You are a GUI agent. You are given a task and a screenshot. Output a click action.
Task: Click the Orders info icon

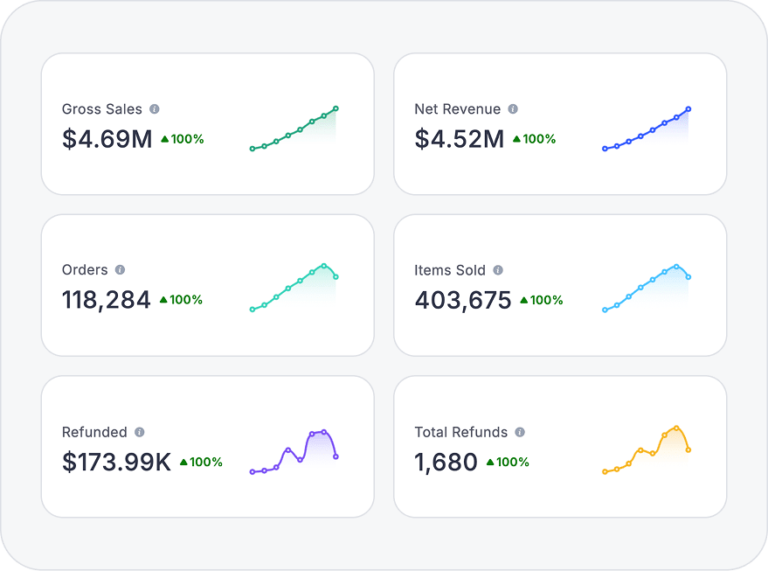(x=120, y=270)
